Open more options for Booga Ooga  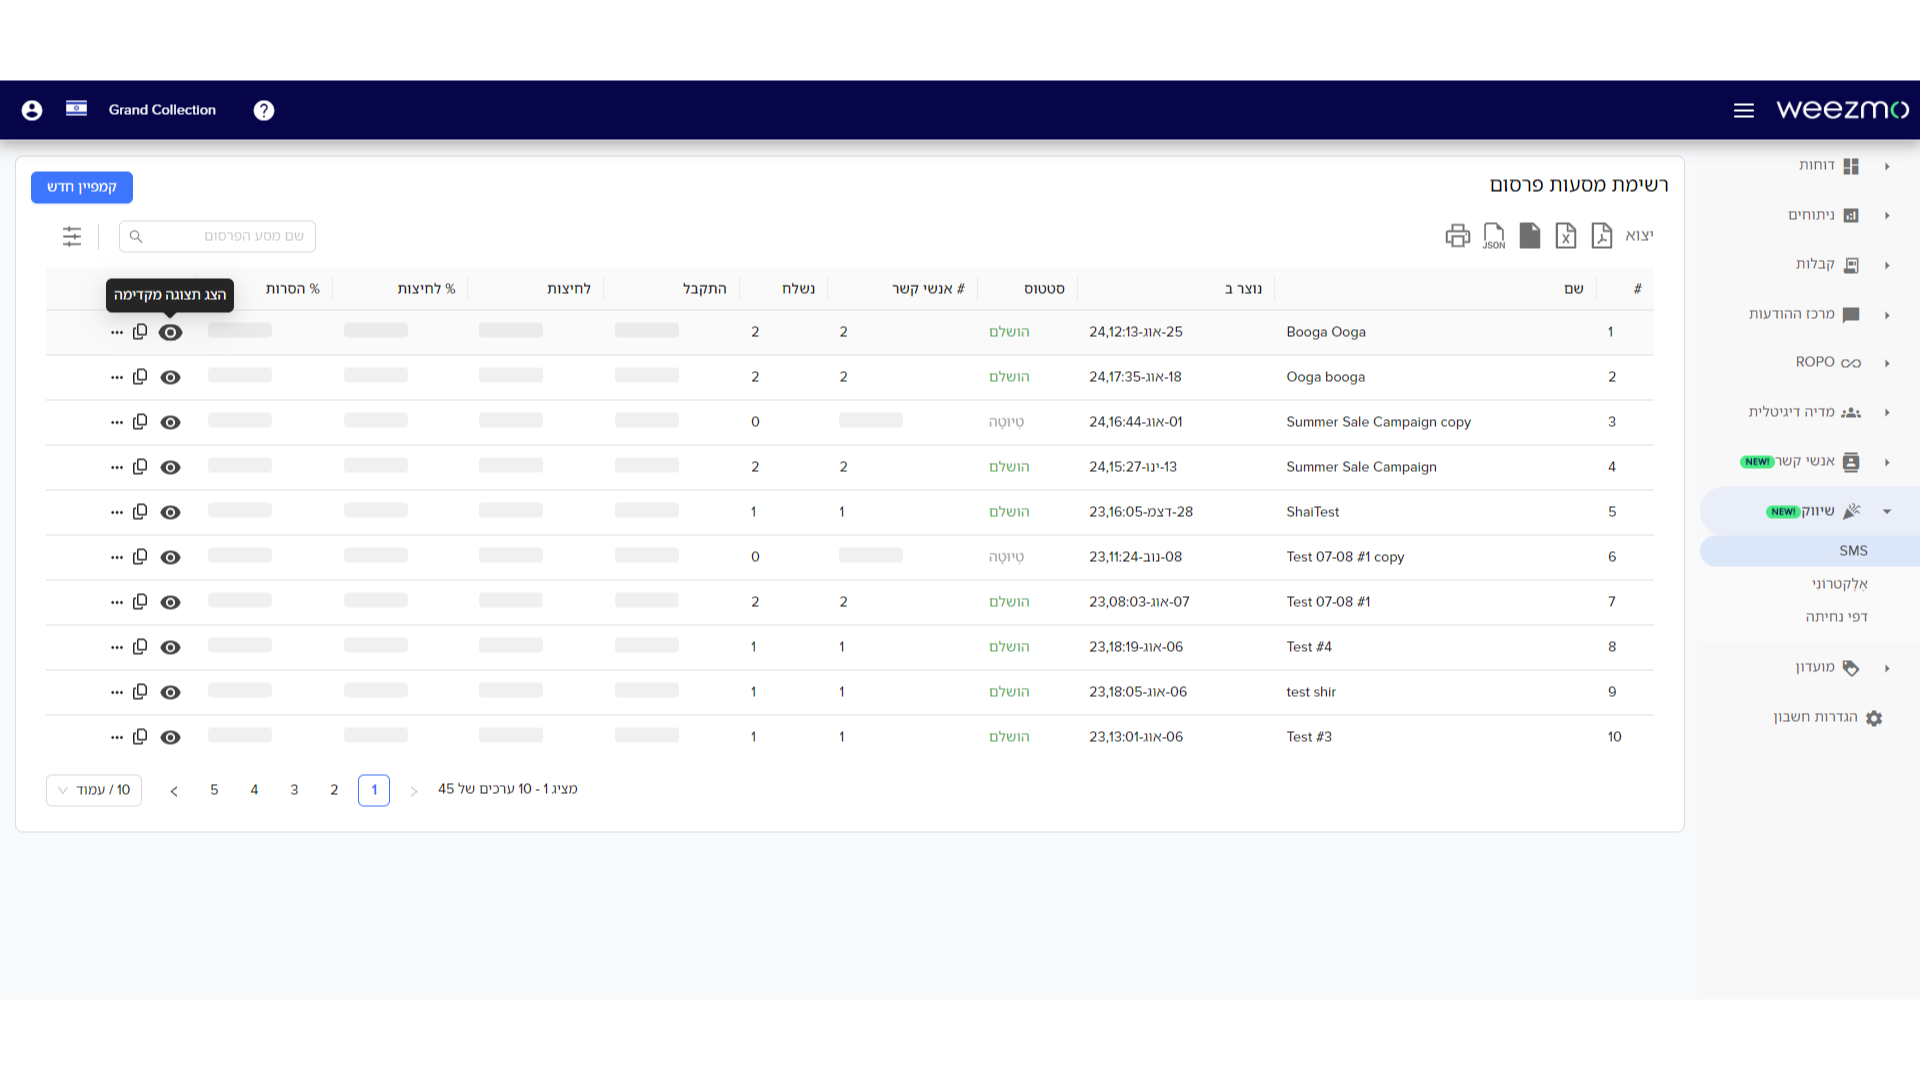coord(117,332)
